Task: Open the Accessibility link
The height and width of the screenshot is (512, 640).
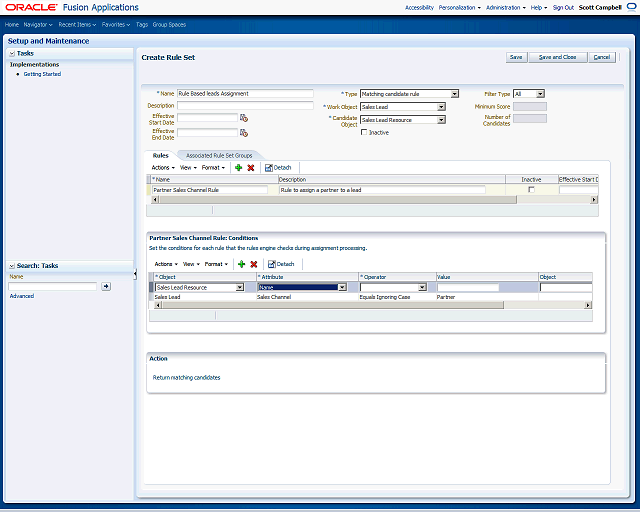Action: click(x=419, y=7)
